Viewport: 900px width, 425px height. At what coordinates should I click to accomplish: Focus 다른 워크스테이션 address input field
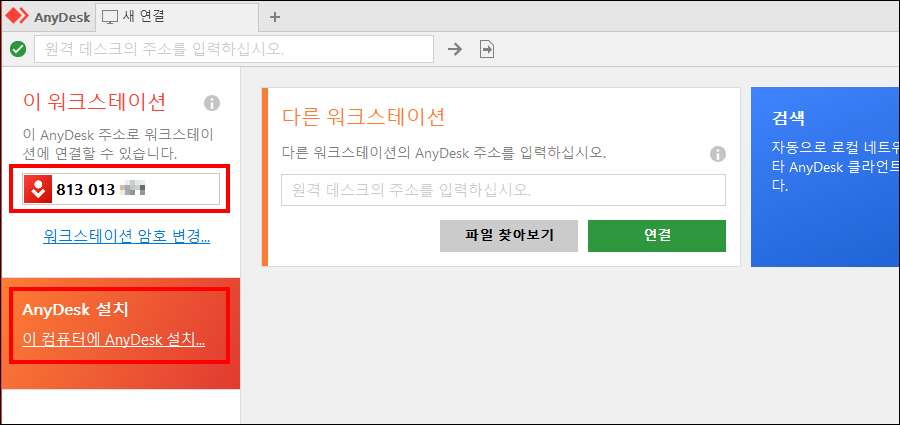[x=503, y=190]
